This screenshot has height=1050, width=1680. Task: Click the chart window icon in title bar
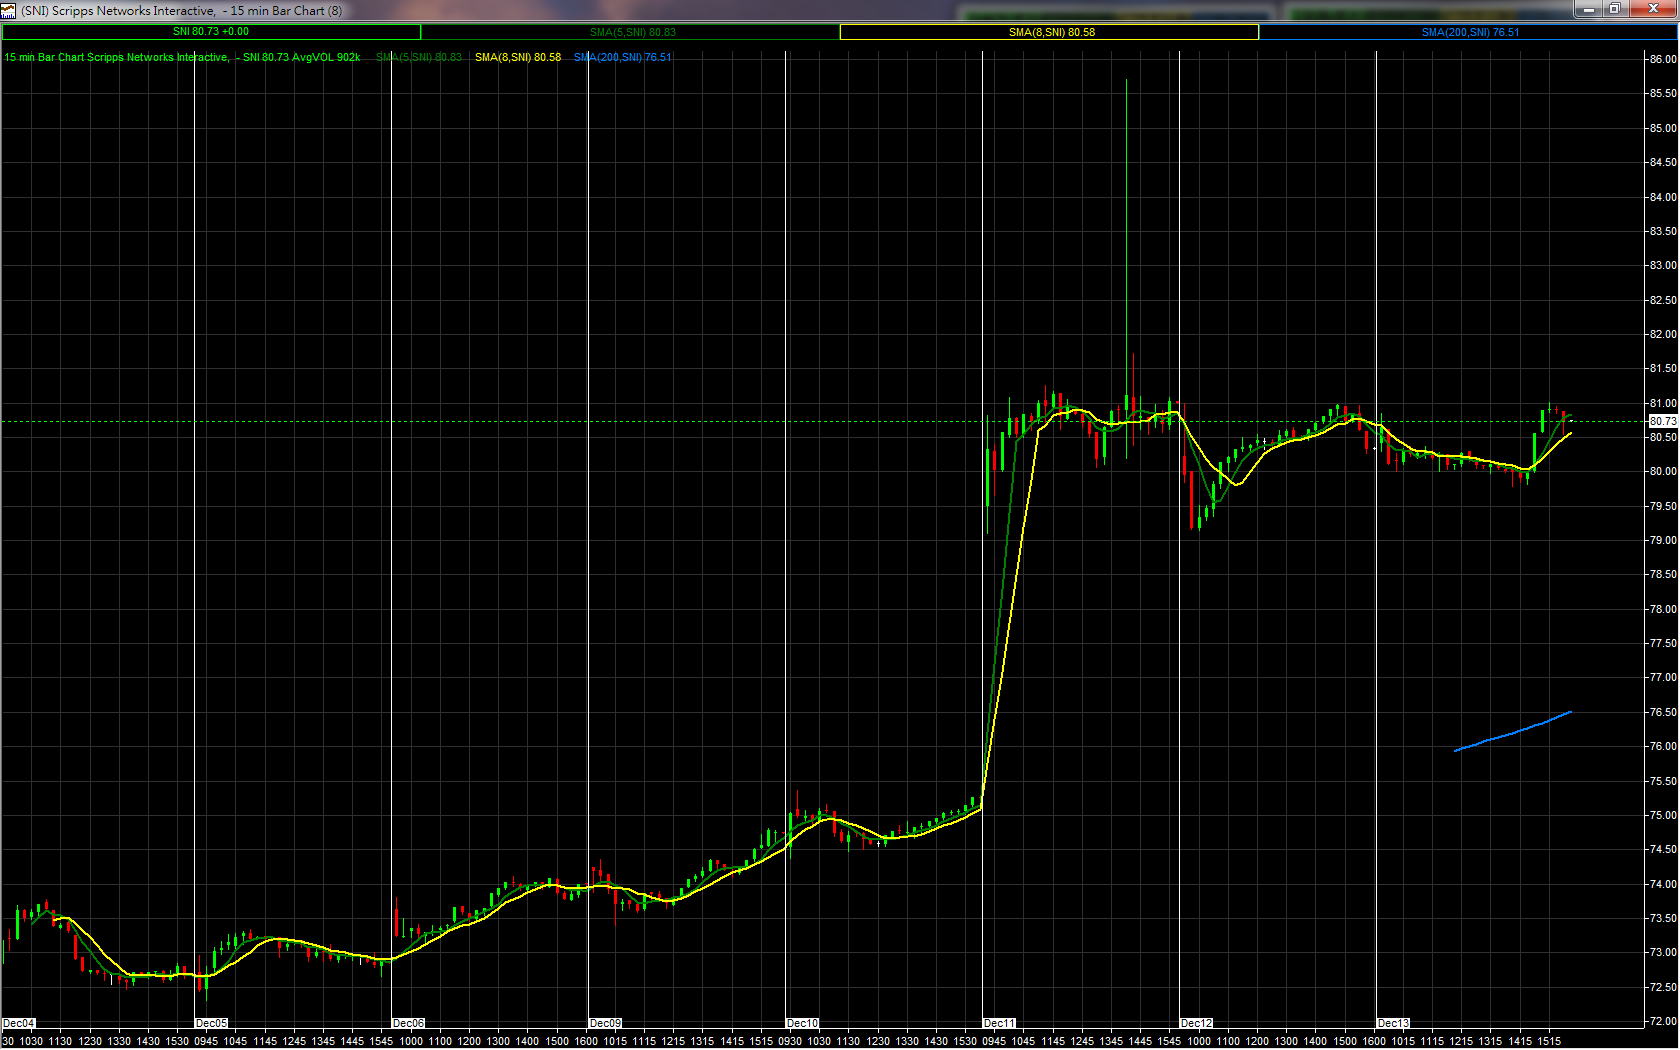(x=9, y=11)
